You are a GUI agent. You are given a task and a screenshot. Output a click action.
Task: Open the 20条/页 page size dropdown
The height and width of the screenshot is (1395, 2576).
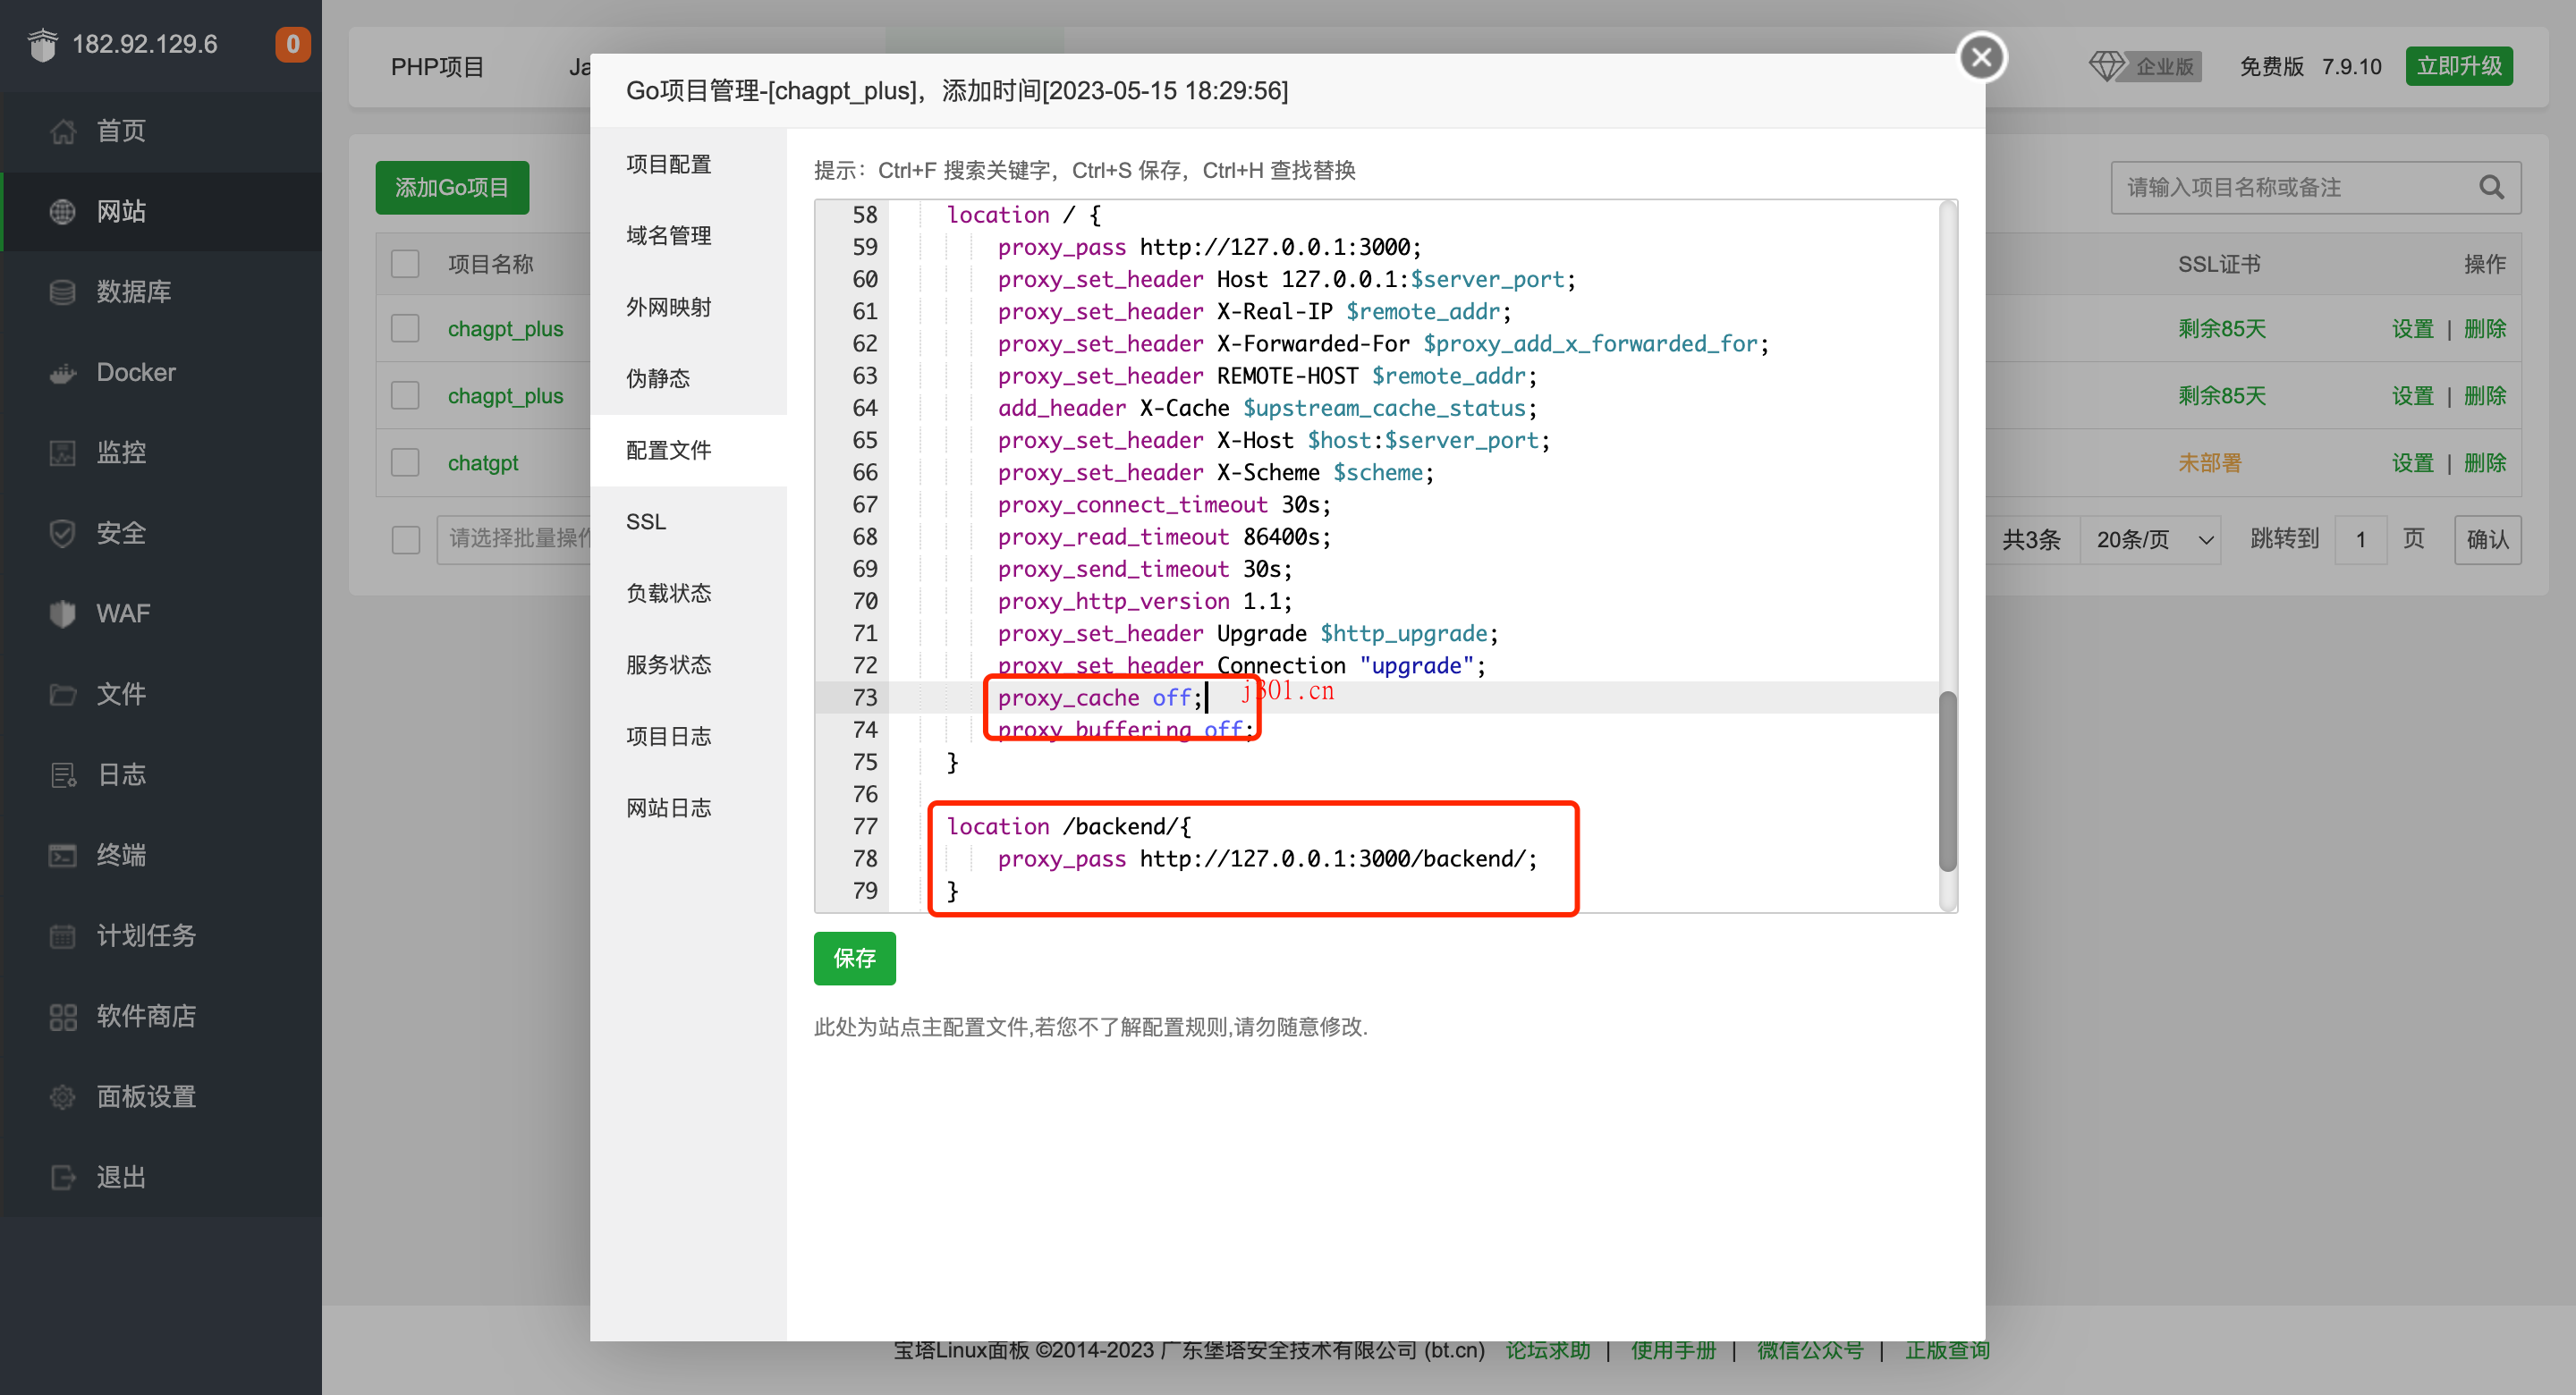coord(2150,539)
